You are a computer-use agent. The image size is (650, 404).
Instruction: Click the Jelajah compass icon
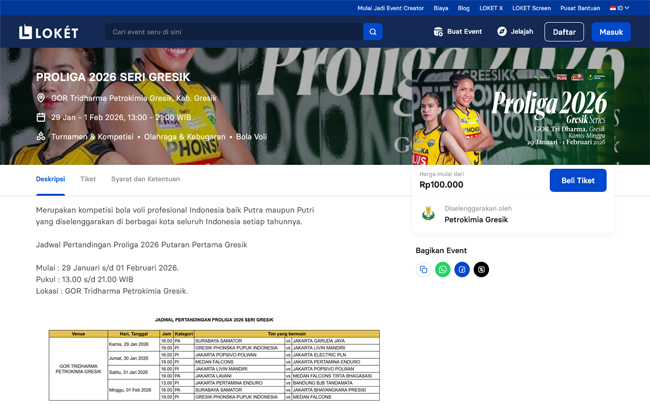pyautogui.click(x=502, y=31)
